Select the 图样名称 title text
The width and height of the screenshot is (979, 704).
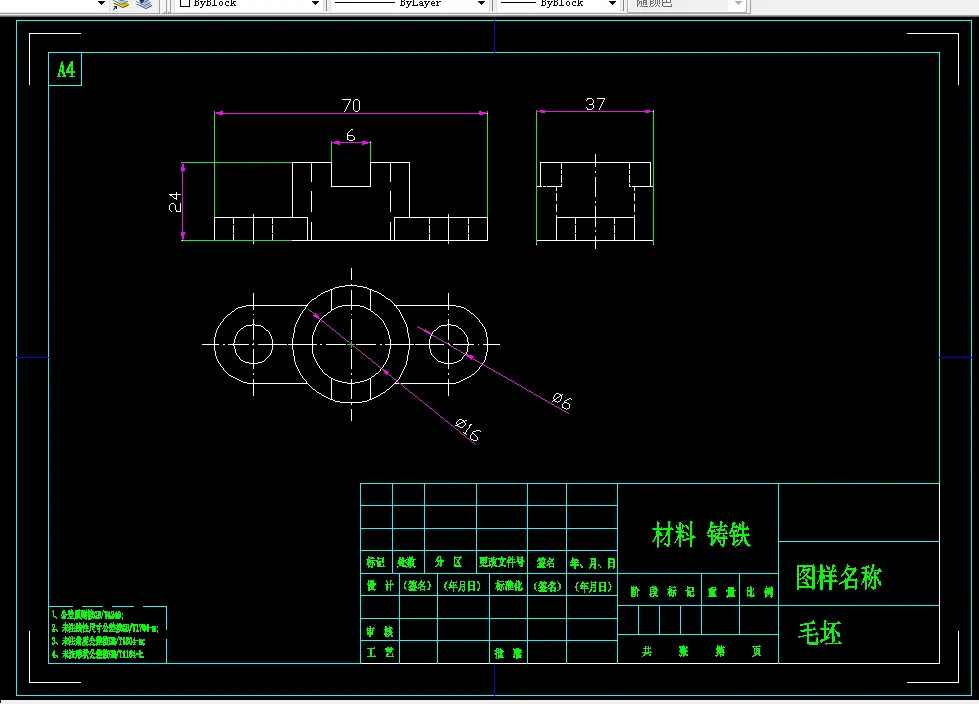[839, 577]
